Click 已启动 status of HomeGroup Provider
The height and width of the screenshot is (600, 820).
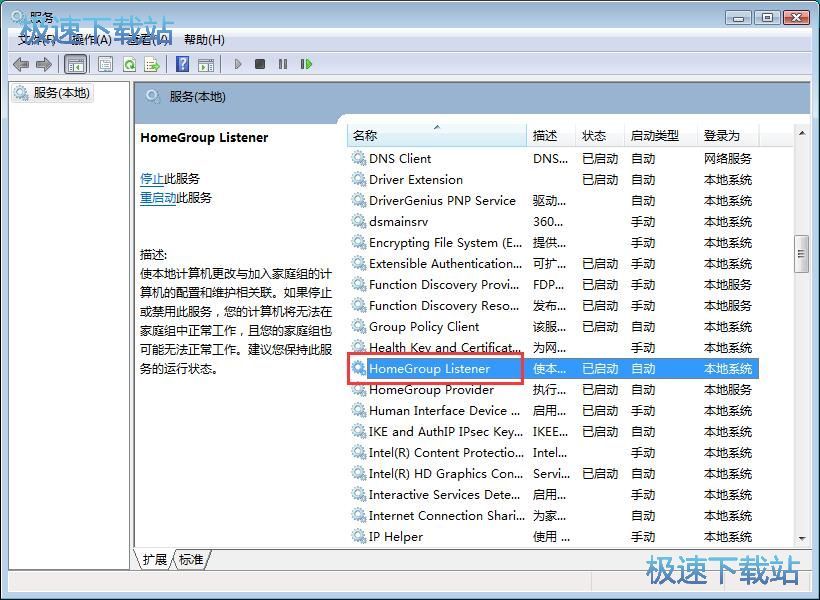[600, 390]
